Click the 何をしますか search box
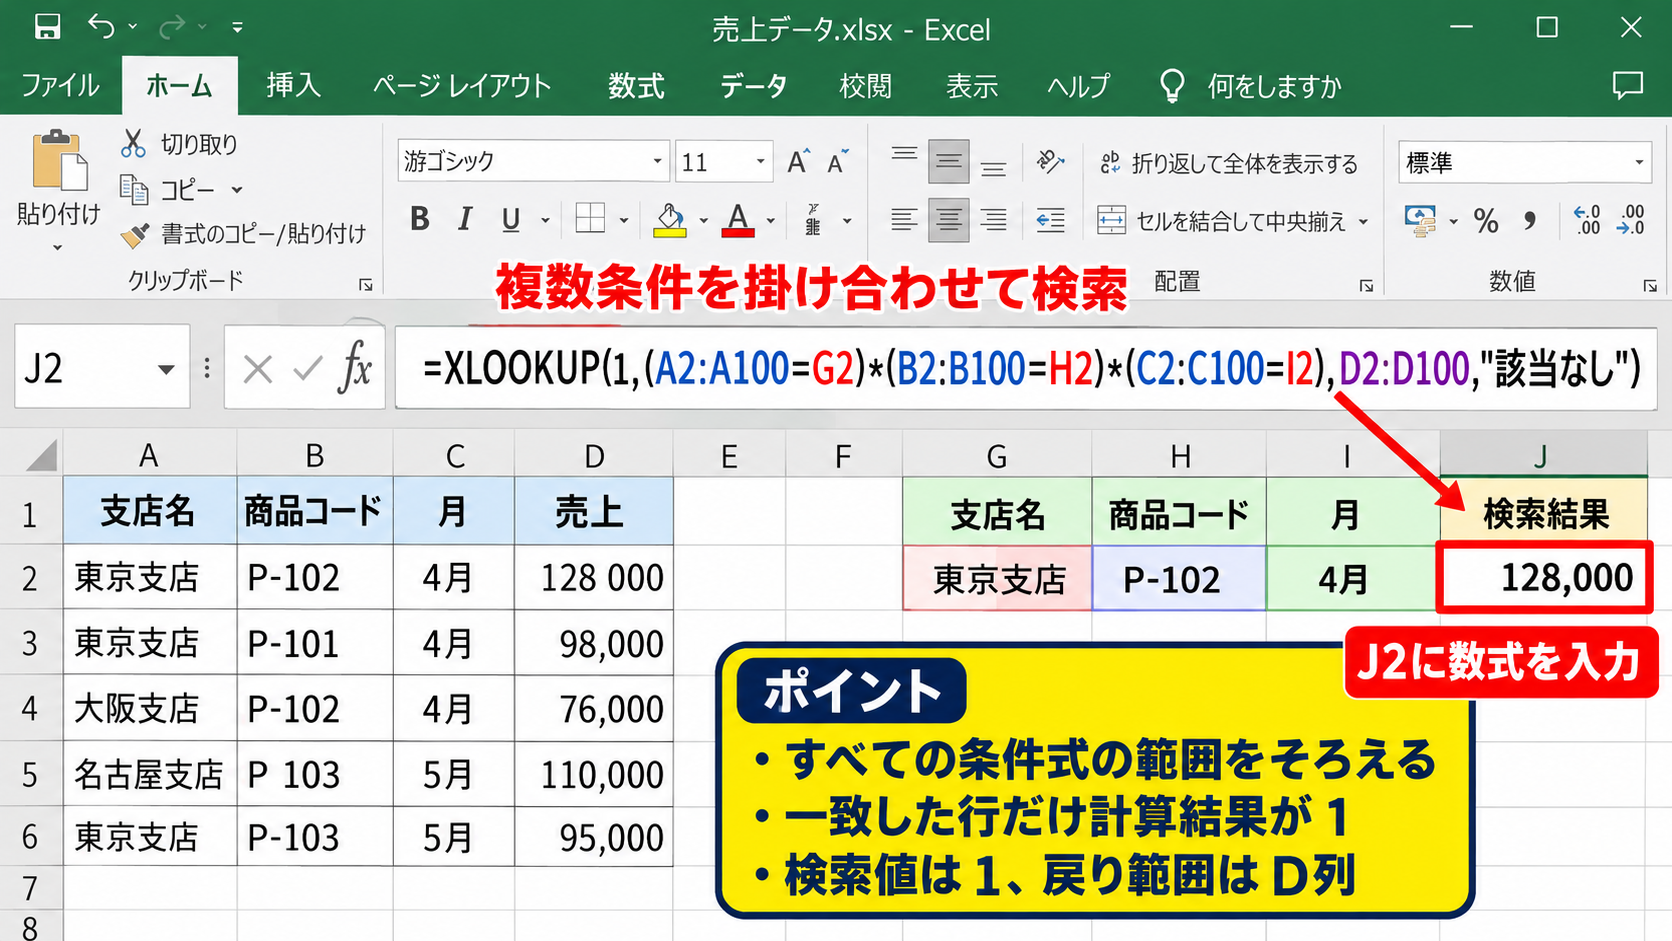 tap(1274, 87)
